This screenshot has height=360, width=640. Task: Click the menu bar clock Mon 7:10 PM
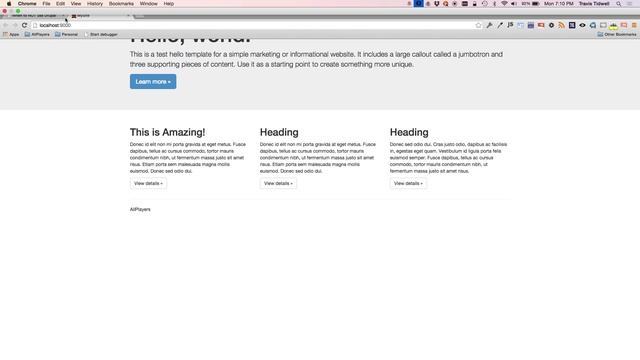coord(558,4)
